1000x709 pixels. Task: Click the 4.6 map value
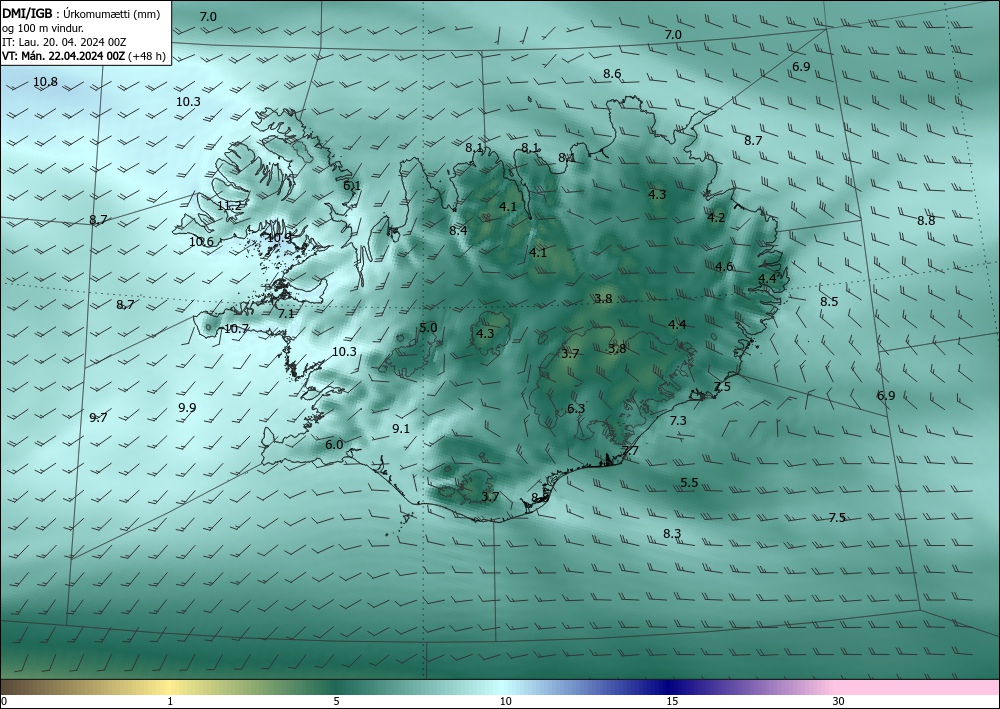[724, 267]
